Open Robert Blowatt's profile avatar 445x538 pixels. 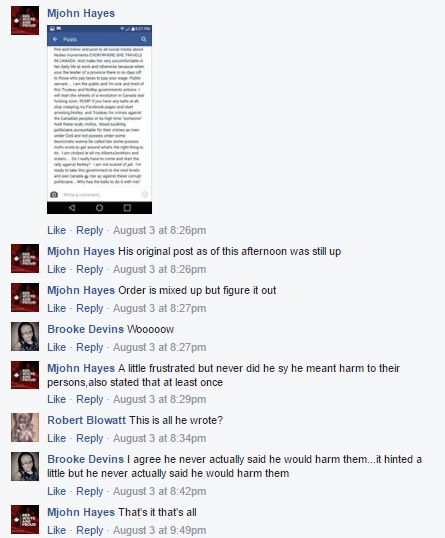25,427
